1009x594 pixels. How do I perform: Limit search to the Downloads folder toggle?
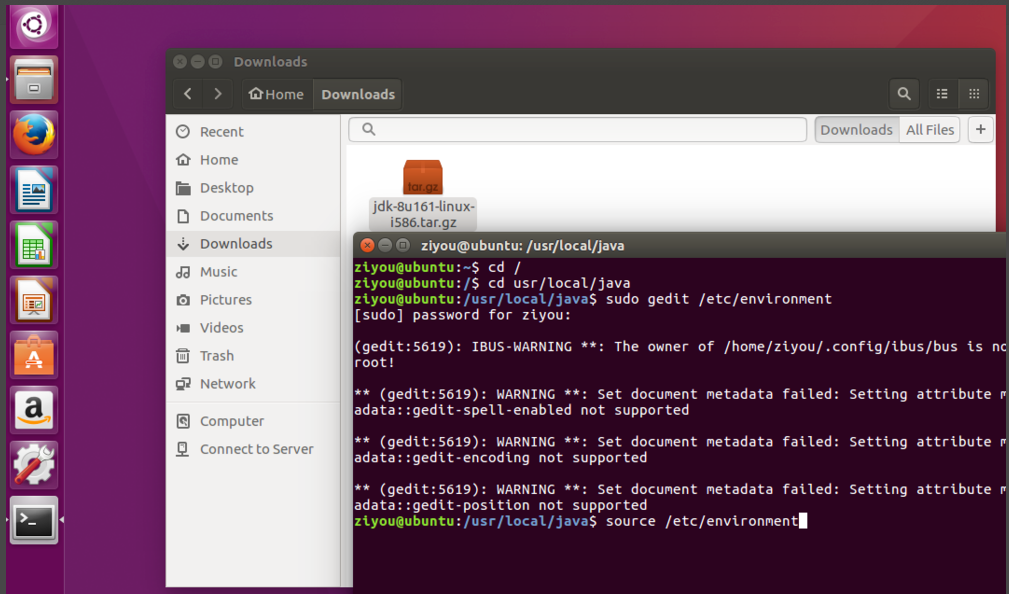click(x=856, y=129)
